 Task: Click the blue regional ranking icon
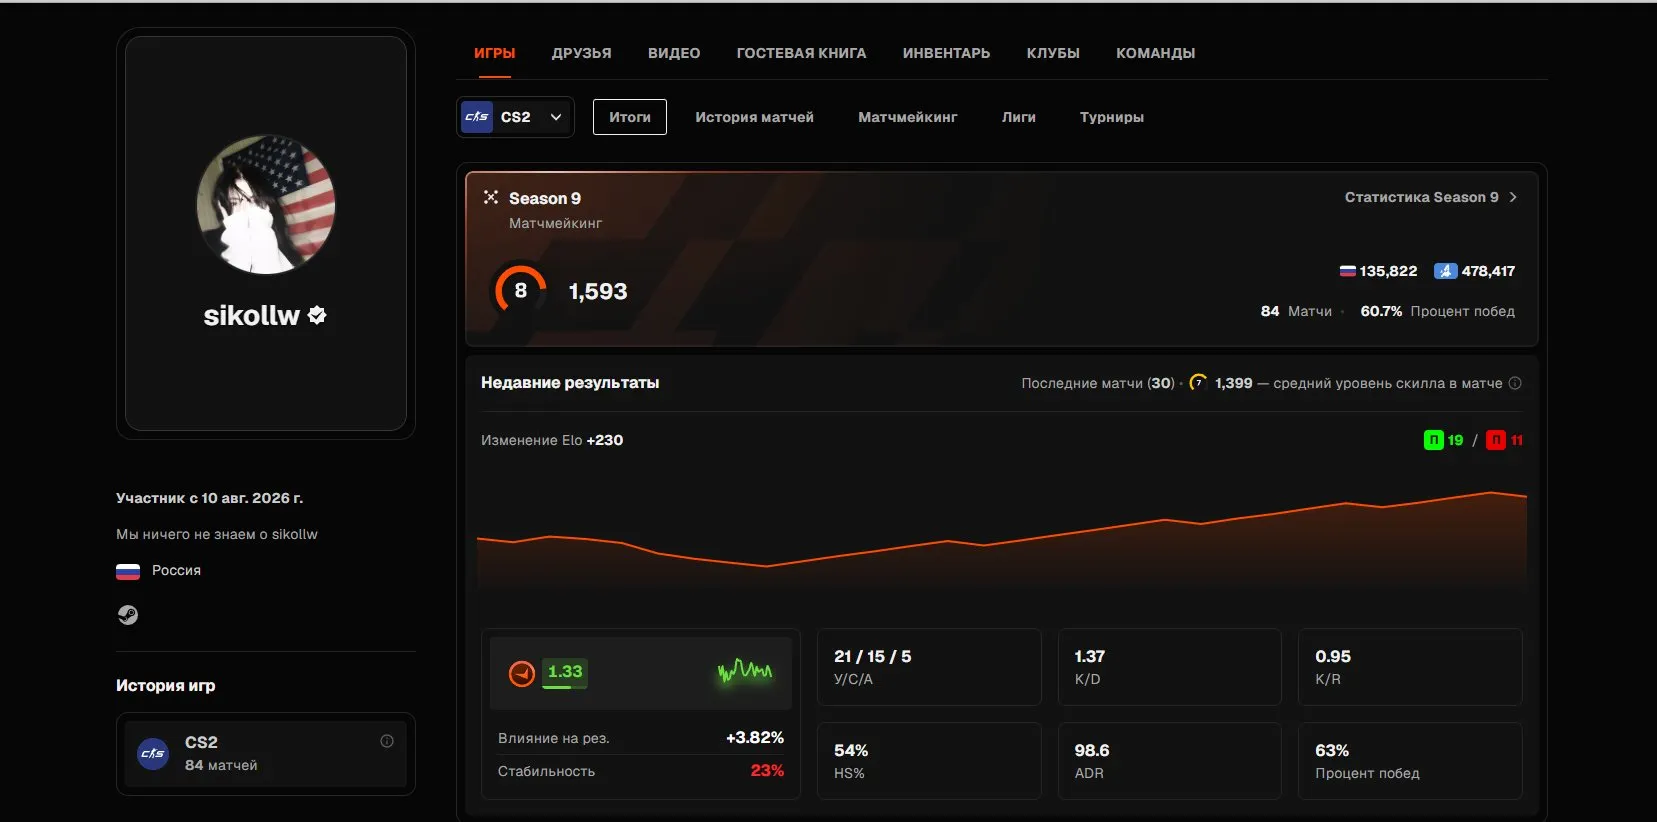[1445, 271]
